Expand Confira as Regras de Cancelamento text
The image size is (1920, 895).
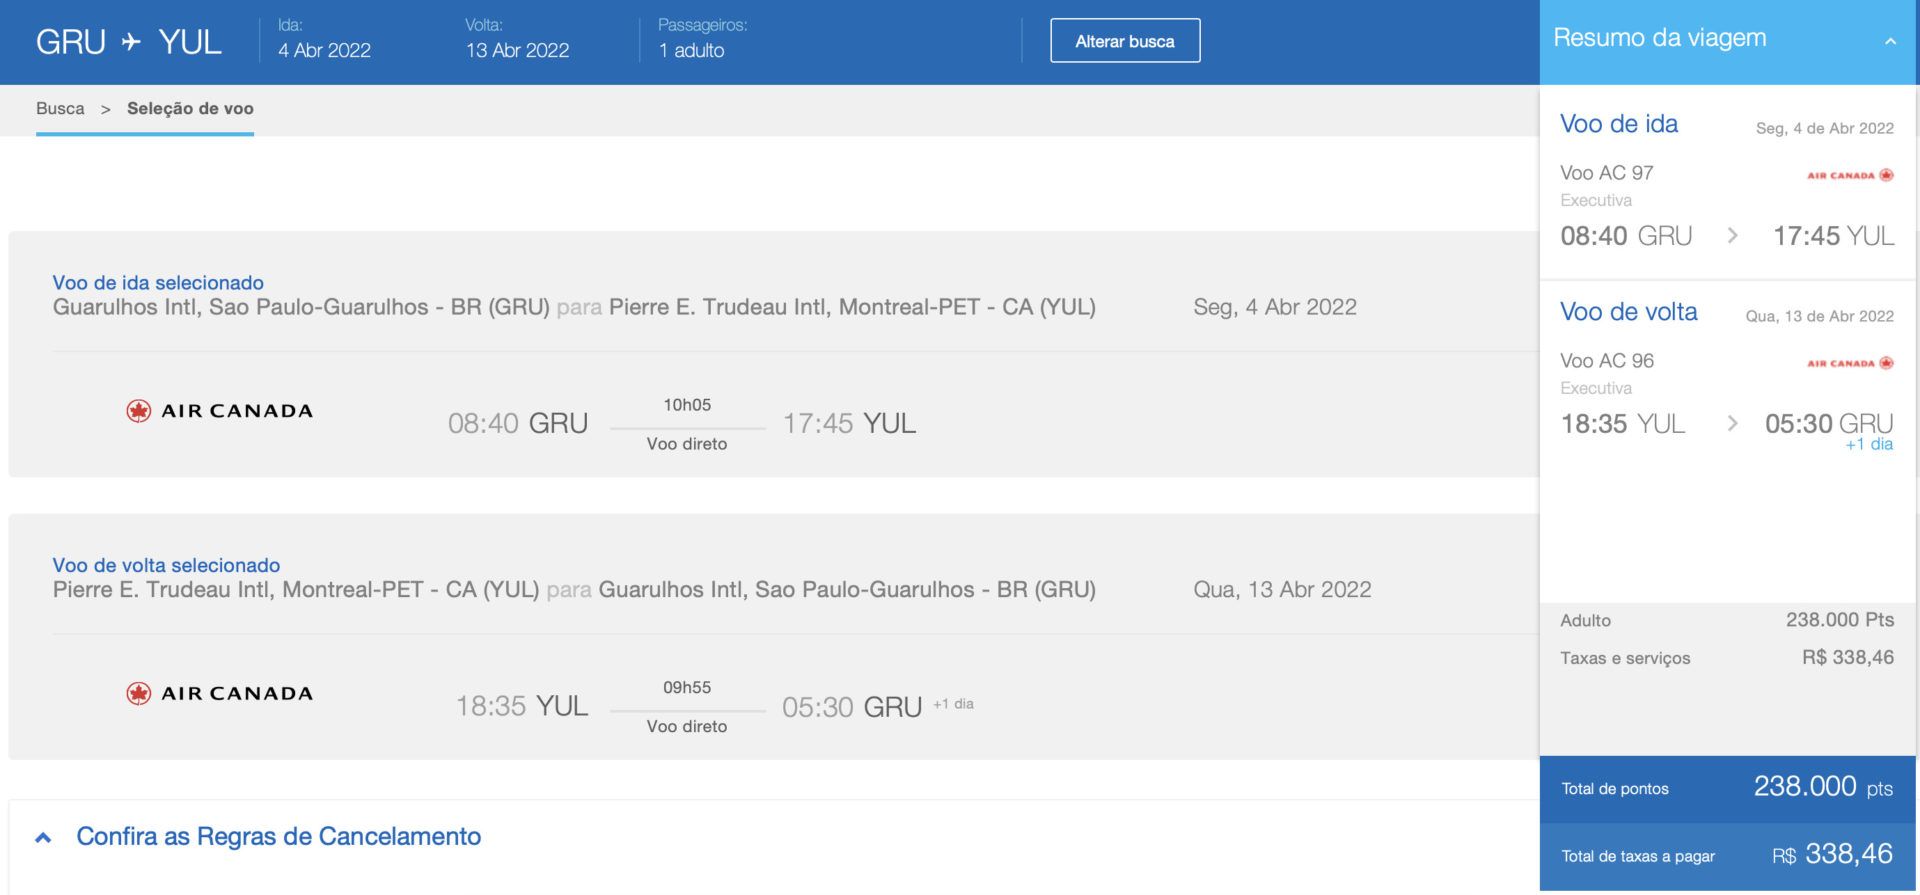(278, 837)
